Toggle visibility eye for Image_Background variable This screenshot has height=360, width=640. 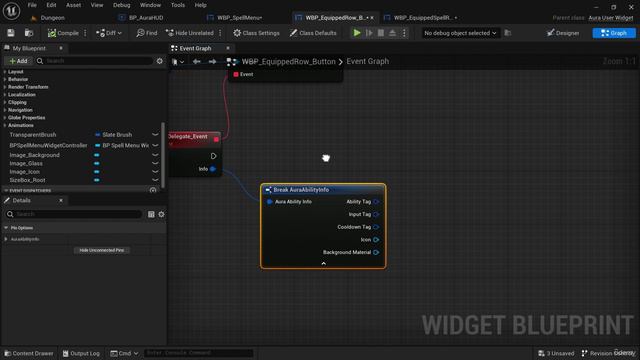(x=155, y=155)
